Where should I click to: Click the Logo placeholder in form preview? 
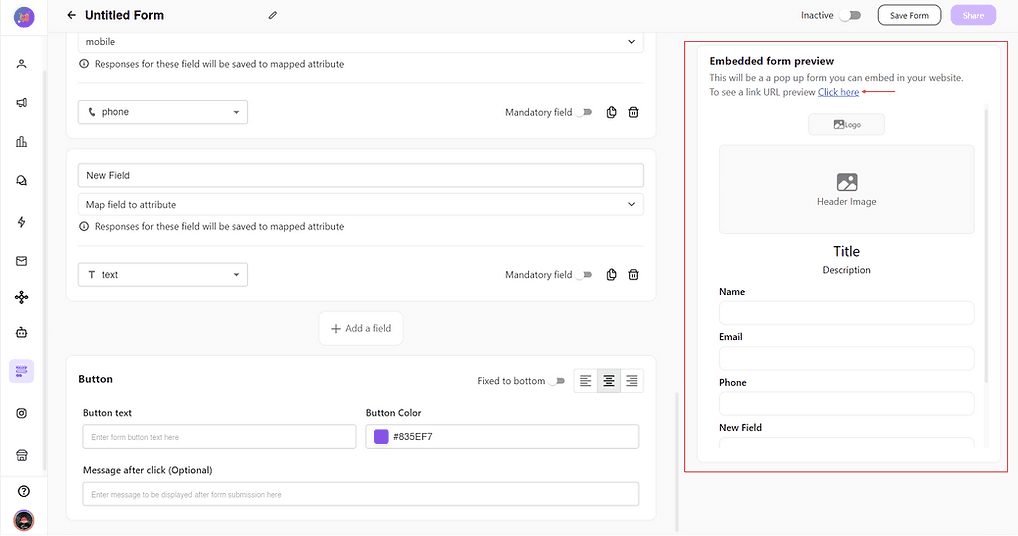847,125
